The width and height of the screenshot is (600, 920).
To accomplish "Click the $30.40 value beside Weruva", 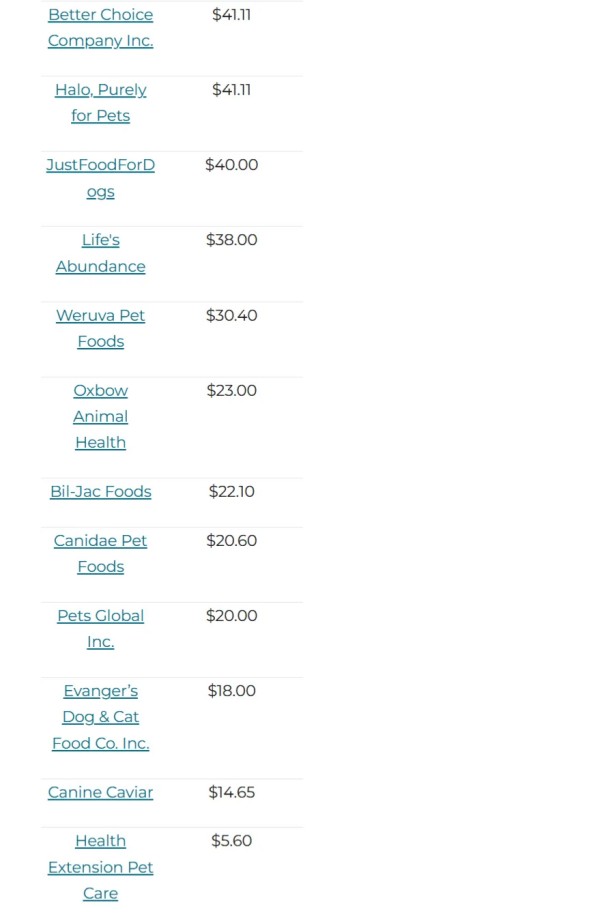I will (x=232, y=316).
